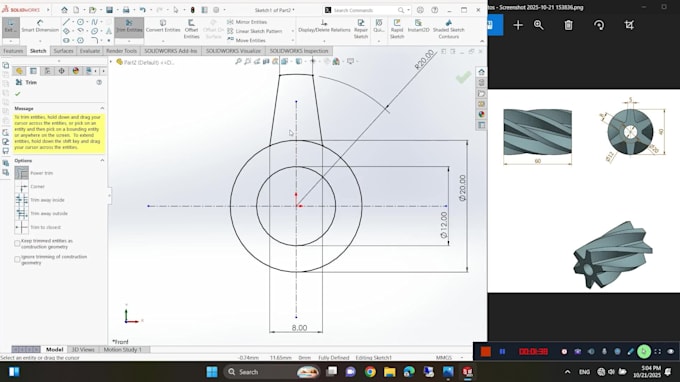Click the Print icon in SolidWorks toolbar
The width and height of the screenshot is (680, 382).
[126, 10]
